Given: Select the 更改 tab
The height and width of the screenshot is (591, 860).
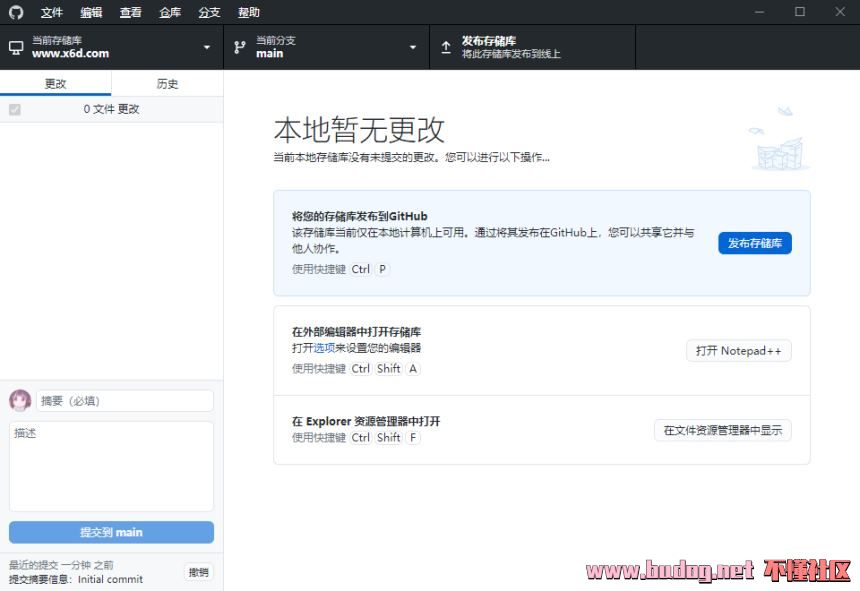Looking at the screenshot, I should click(x=55, y=84).
